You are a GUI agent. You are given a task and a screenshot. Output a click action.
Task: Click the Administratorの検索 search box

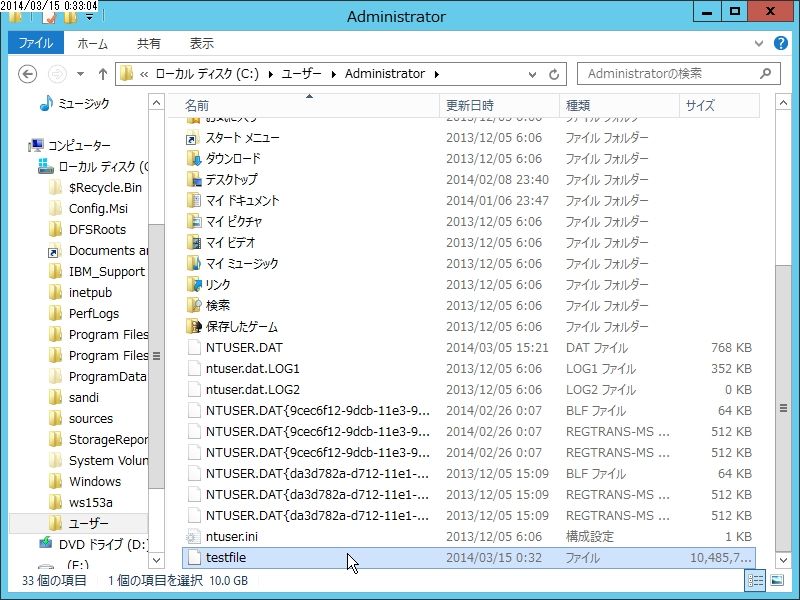(679, 74)
